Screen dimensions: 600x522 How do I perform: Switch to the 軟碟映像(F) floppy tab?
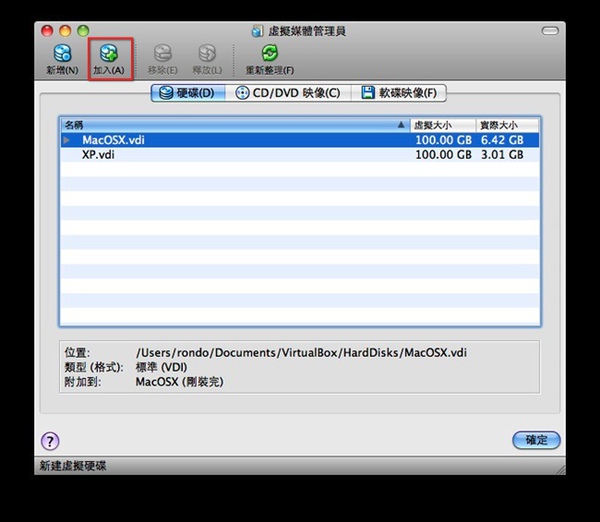click(399, 93)
